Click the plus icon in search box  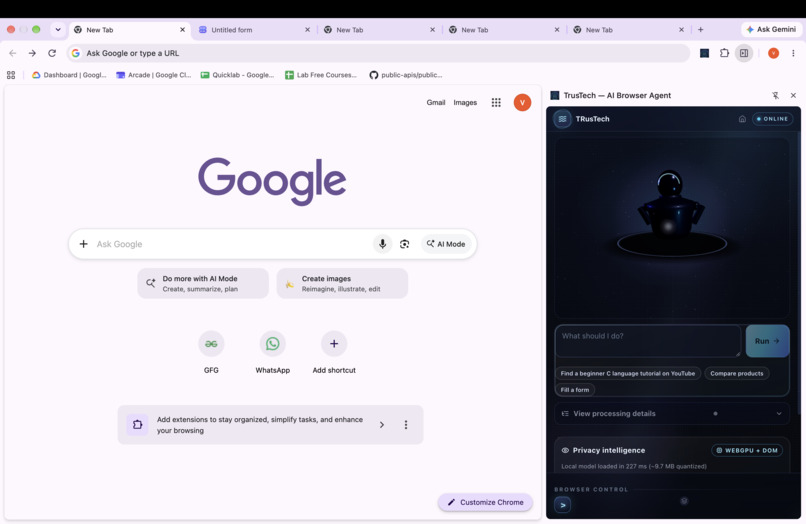point(83,244)
